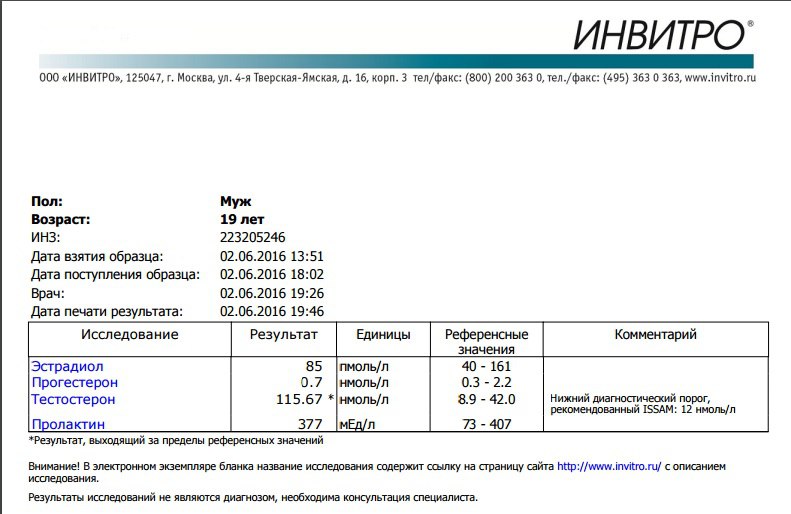Select the ИНЗ number 223205246
The width and height of the screenshot is (791, 514).
(x=253, y=238)
